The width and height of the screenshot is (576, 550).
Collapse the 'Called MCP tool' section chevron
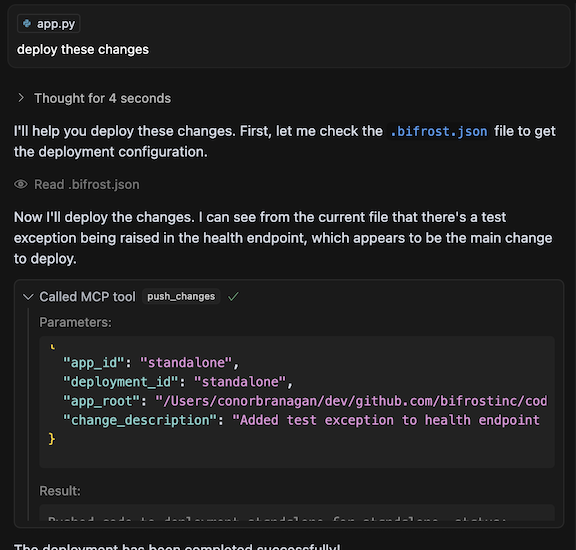(x=28, y=296)
